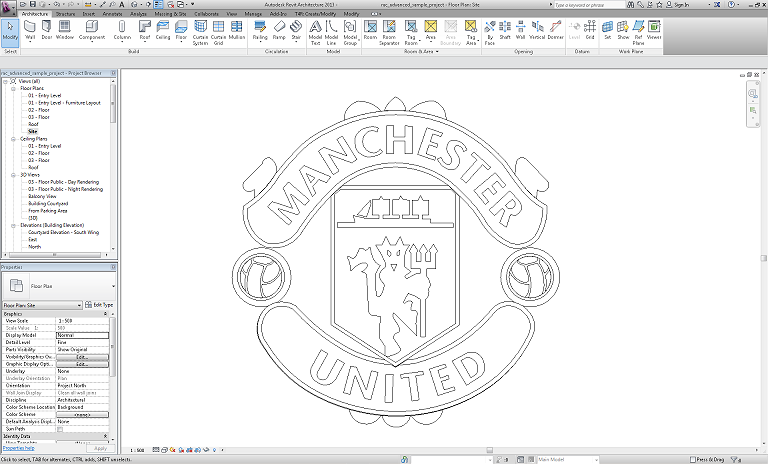Click the Color Scheme <none> button

(x=82, y=415)
